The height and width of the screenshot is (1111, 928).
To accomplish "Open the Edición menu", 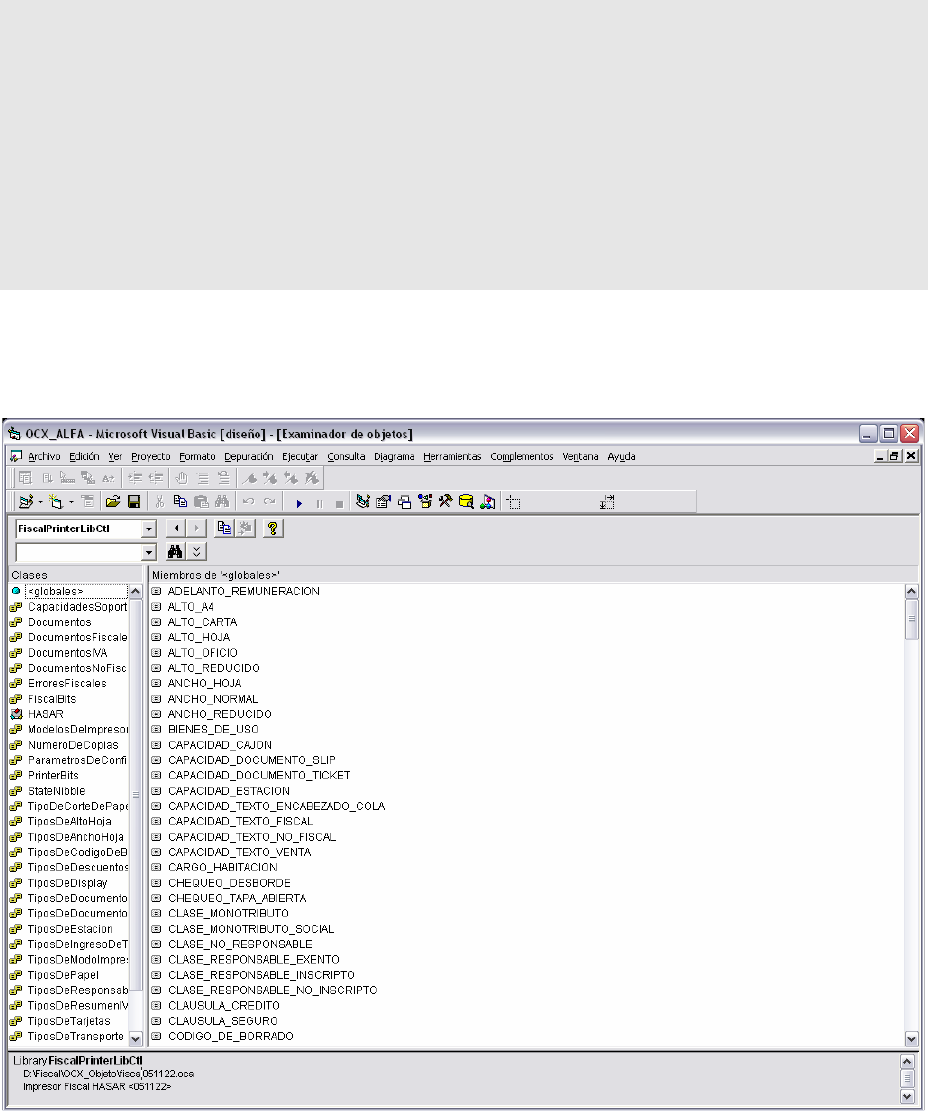I will point(84,456).
